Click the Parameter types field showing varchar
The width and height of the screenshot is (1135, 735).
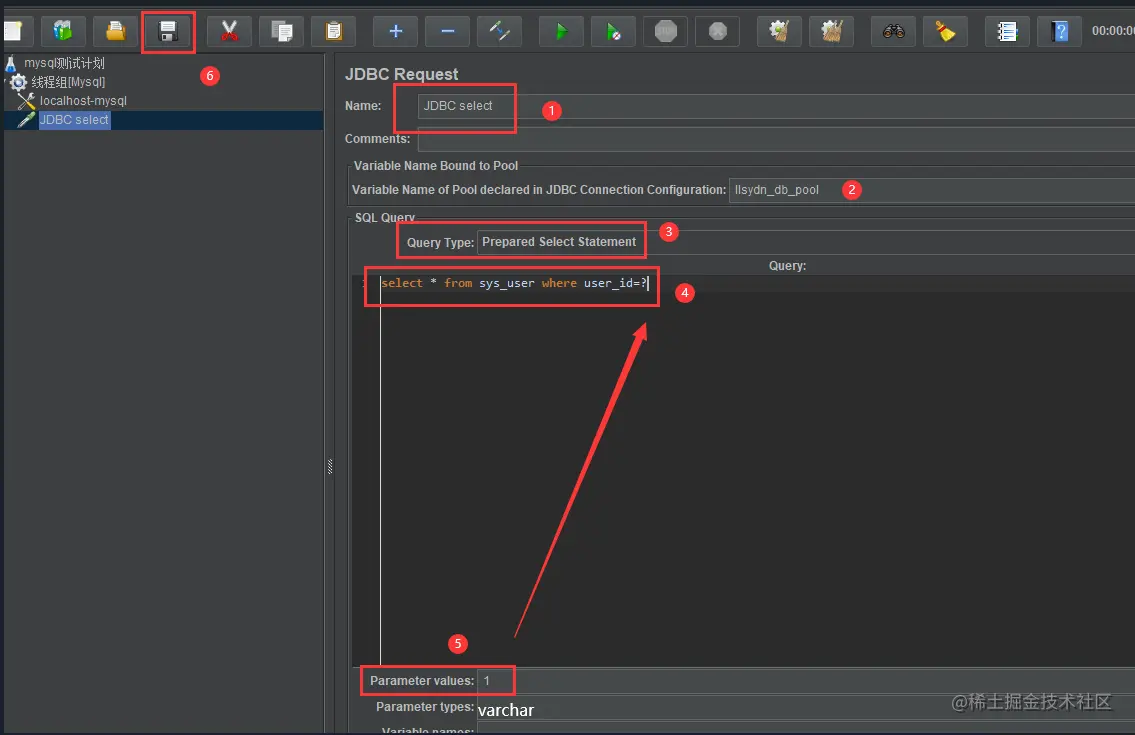[x=806, y=708]
